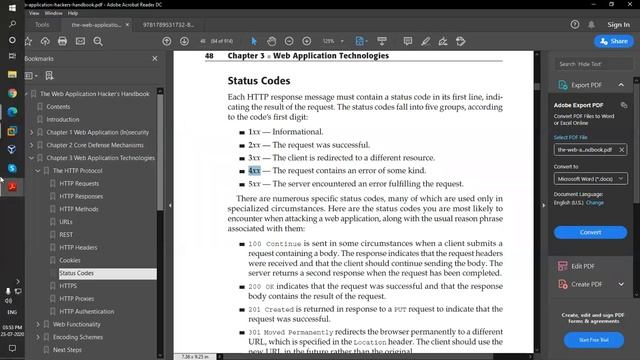Screen dimensions: 640x360
Task: Open help question mark icon
Action: (575, 24)
